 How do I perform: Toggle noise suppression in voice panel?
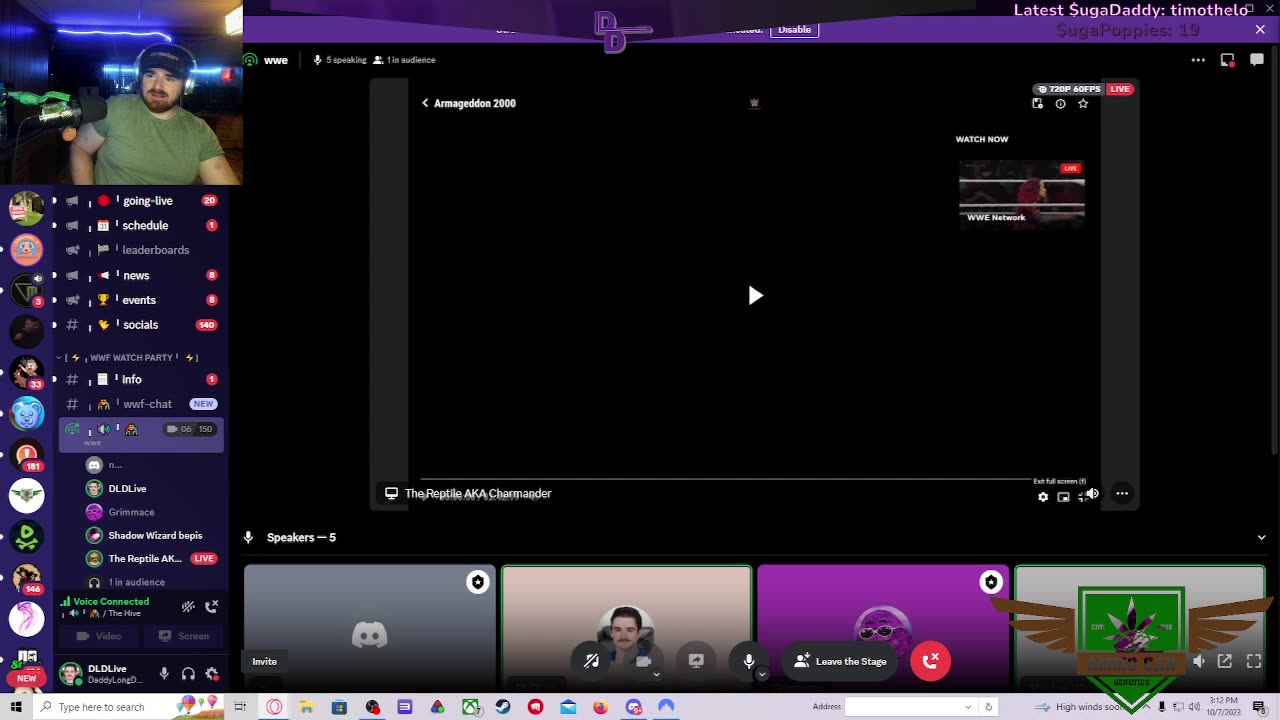coord(188,606)
